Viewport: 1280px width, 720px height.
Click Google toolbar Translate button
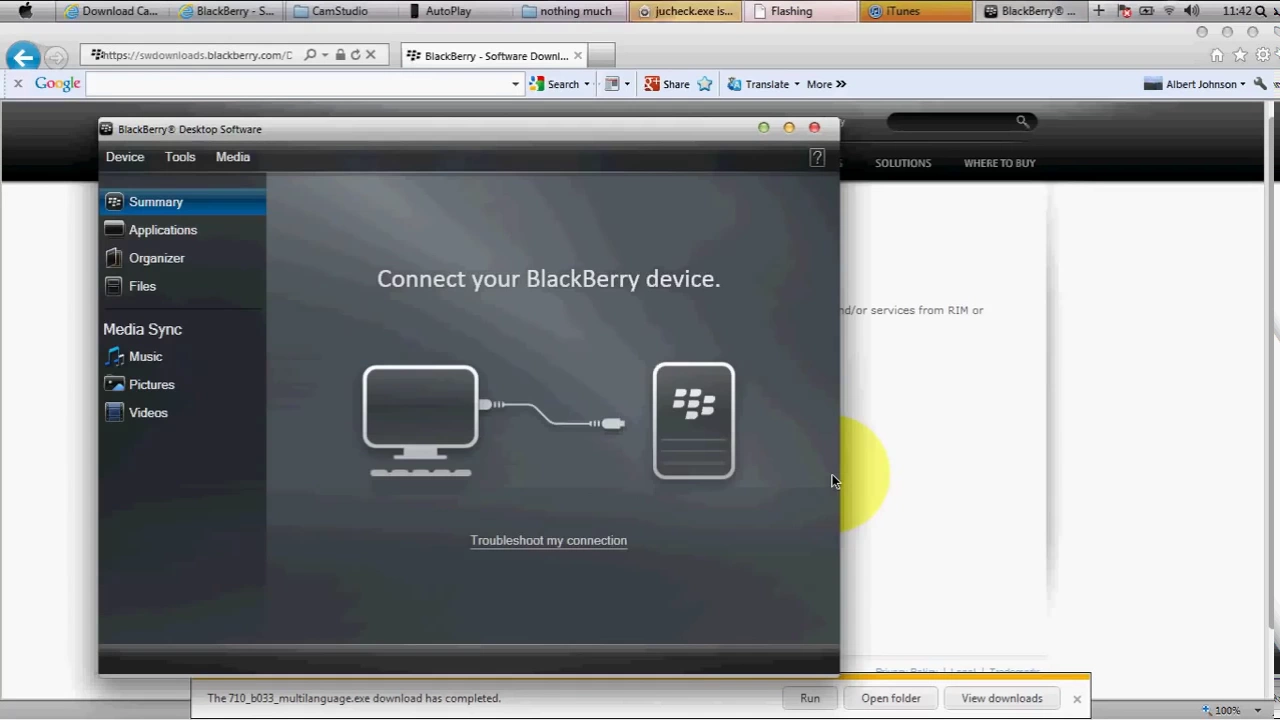coord(759,84)
